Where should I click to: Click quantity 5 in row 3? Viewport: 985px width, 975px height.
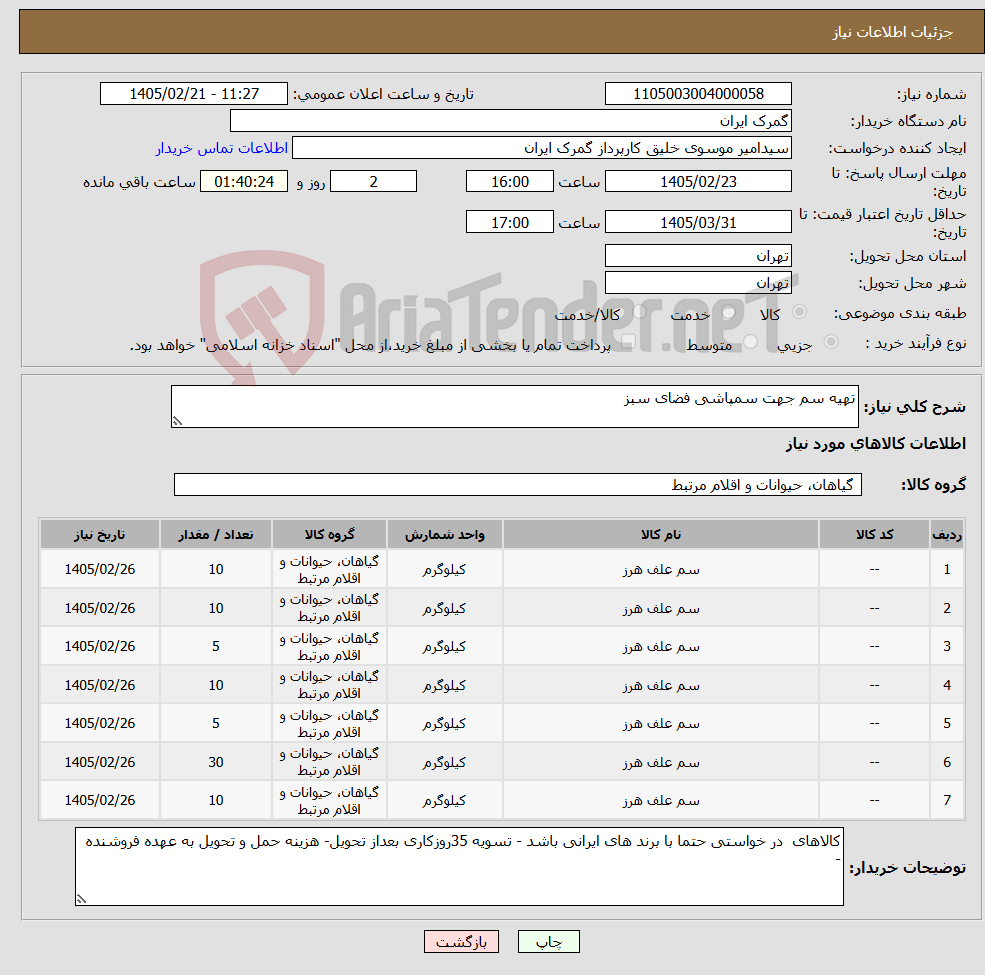pos(215,646)
